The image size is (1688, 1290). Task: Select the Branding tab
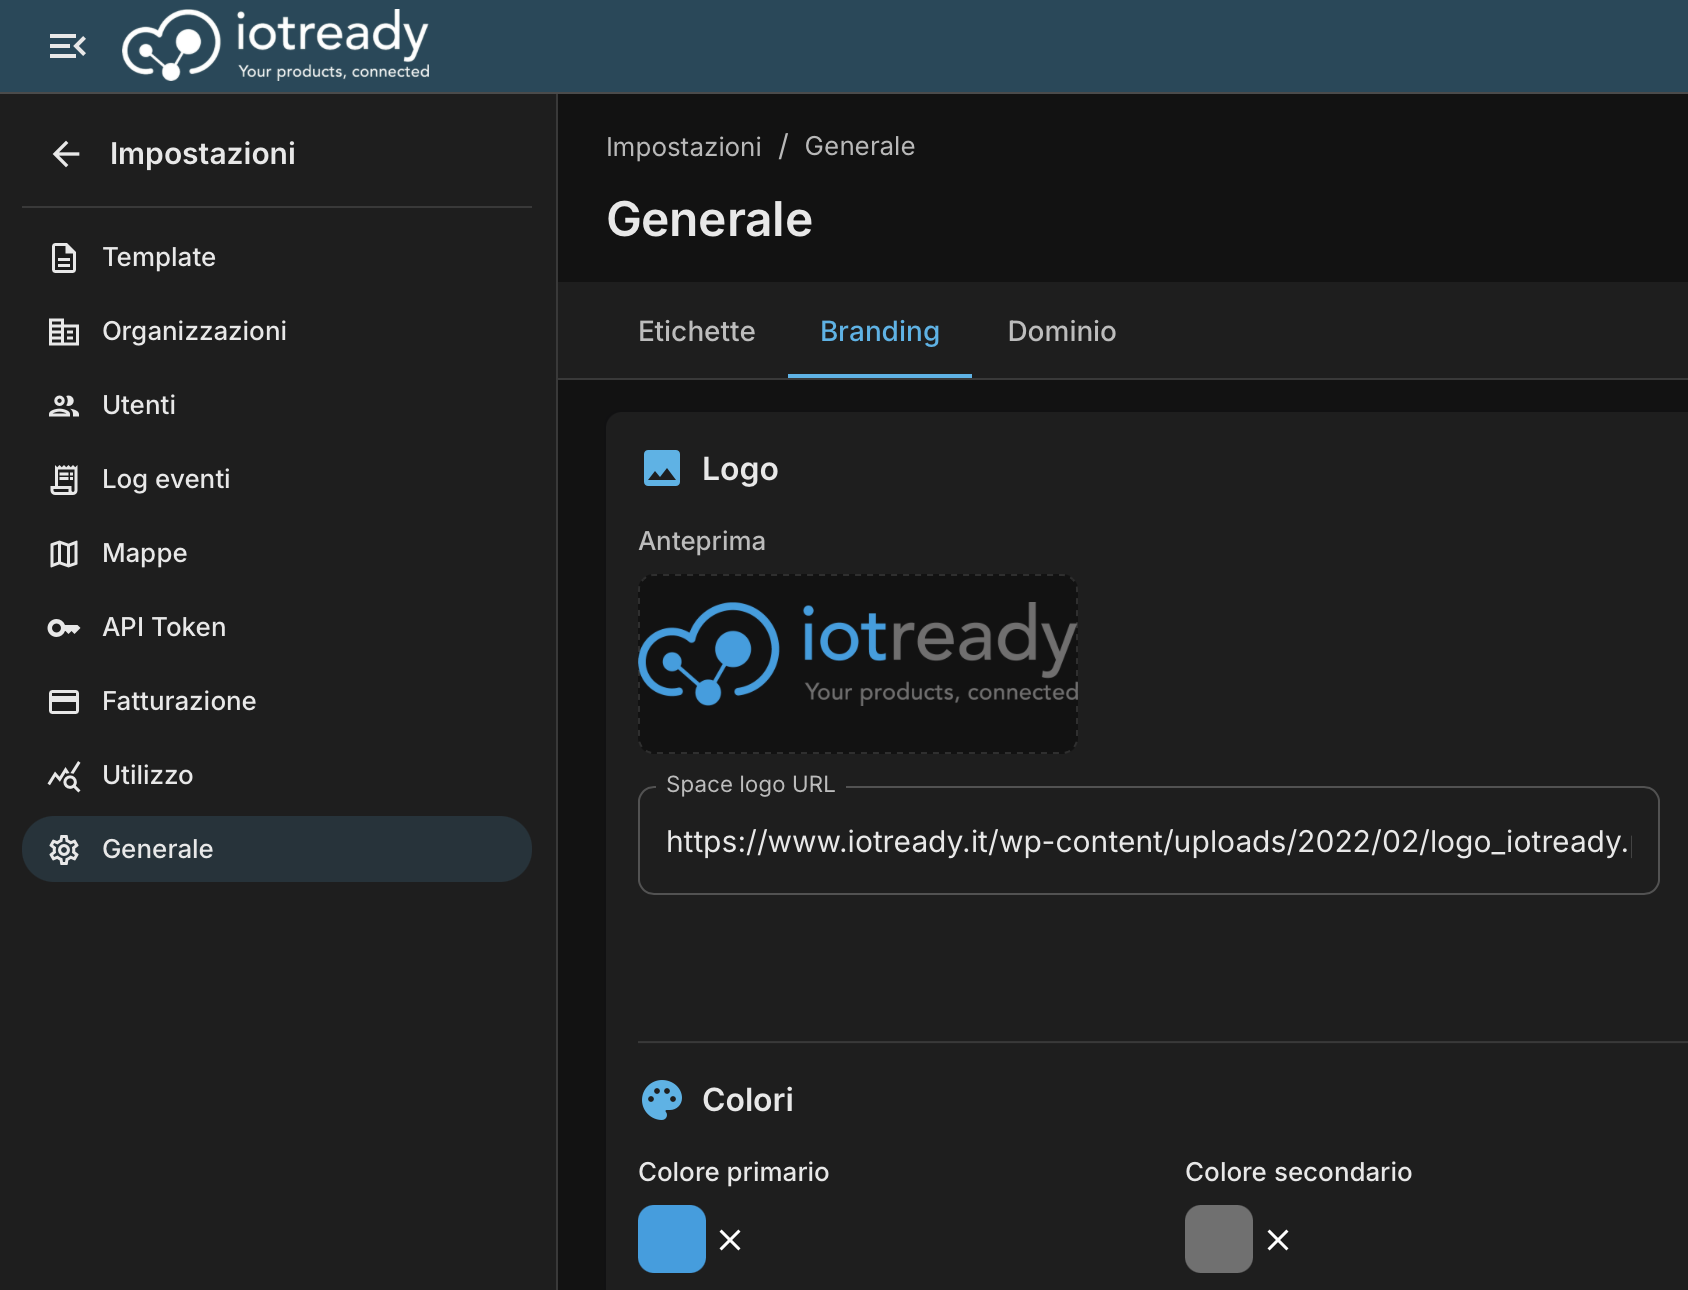[880, 332]
